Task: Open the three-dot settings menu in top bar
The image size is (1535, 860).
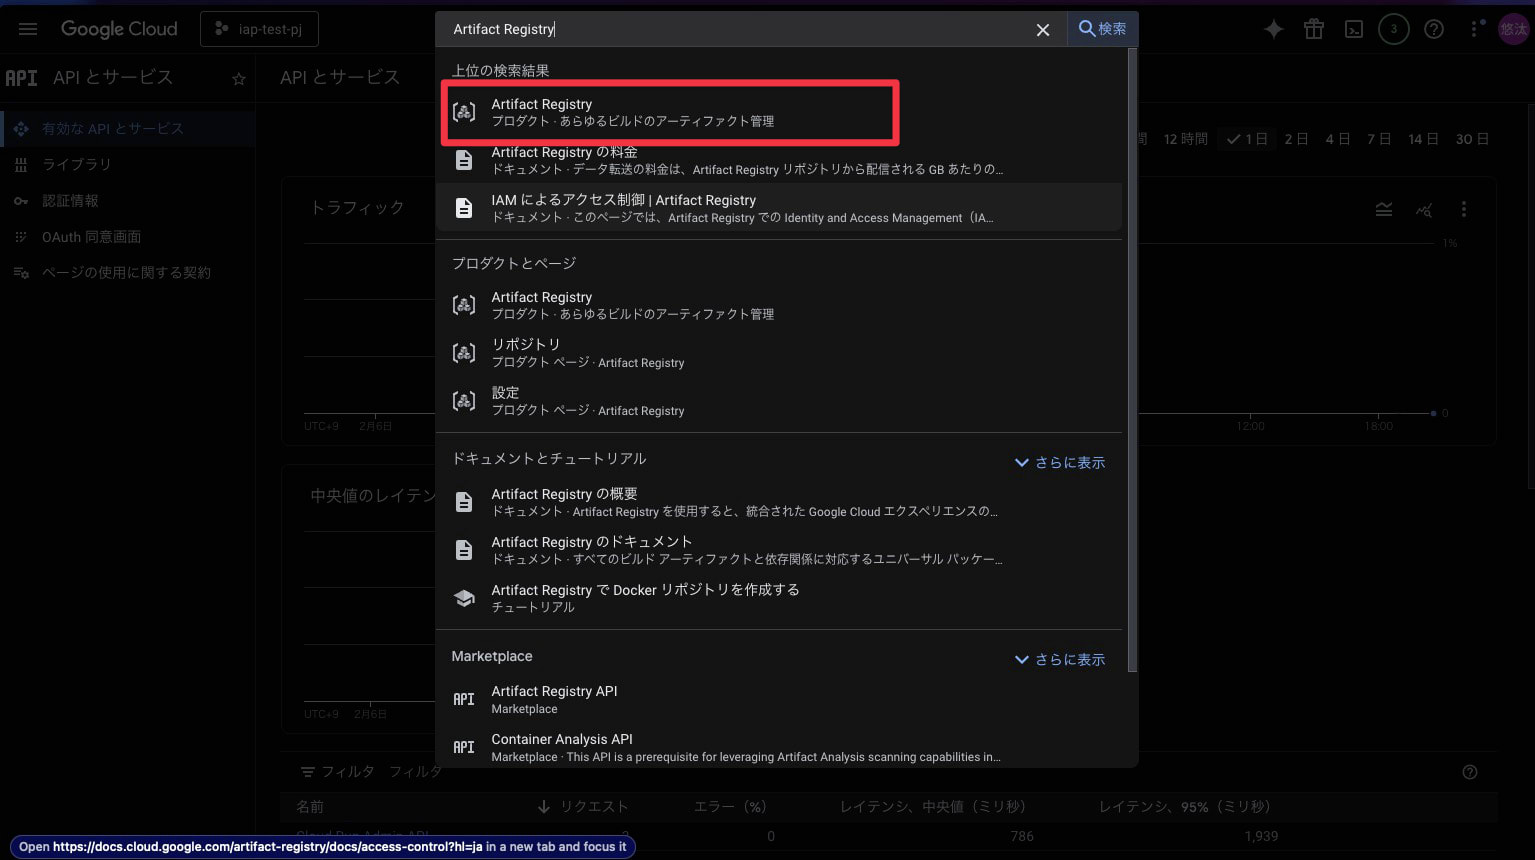Action: (1475, 29)
